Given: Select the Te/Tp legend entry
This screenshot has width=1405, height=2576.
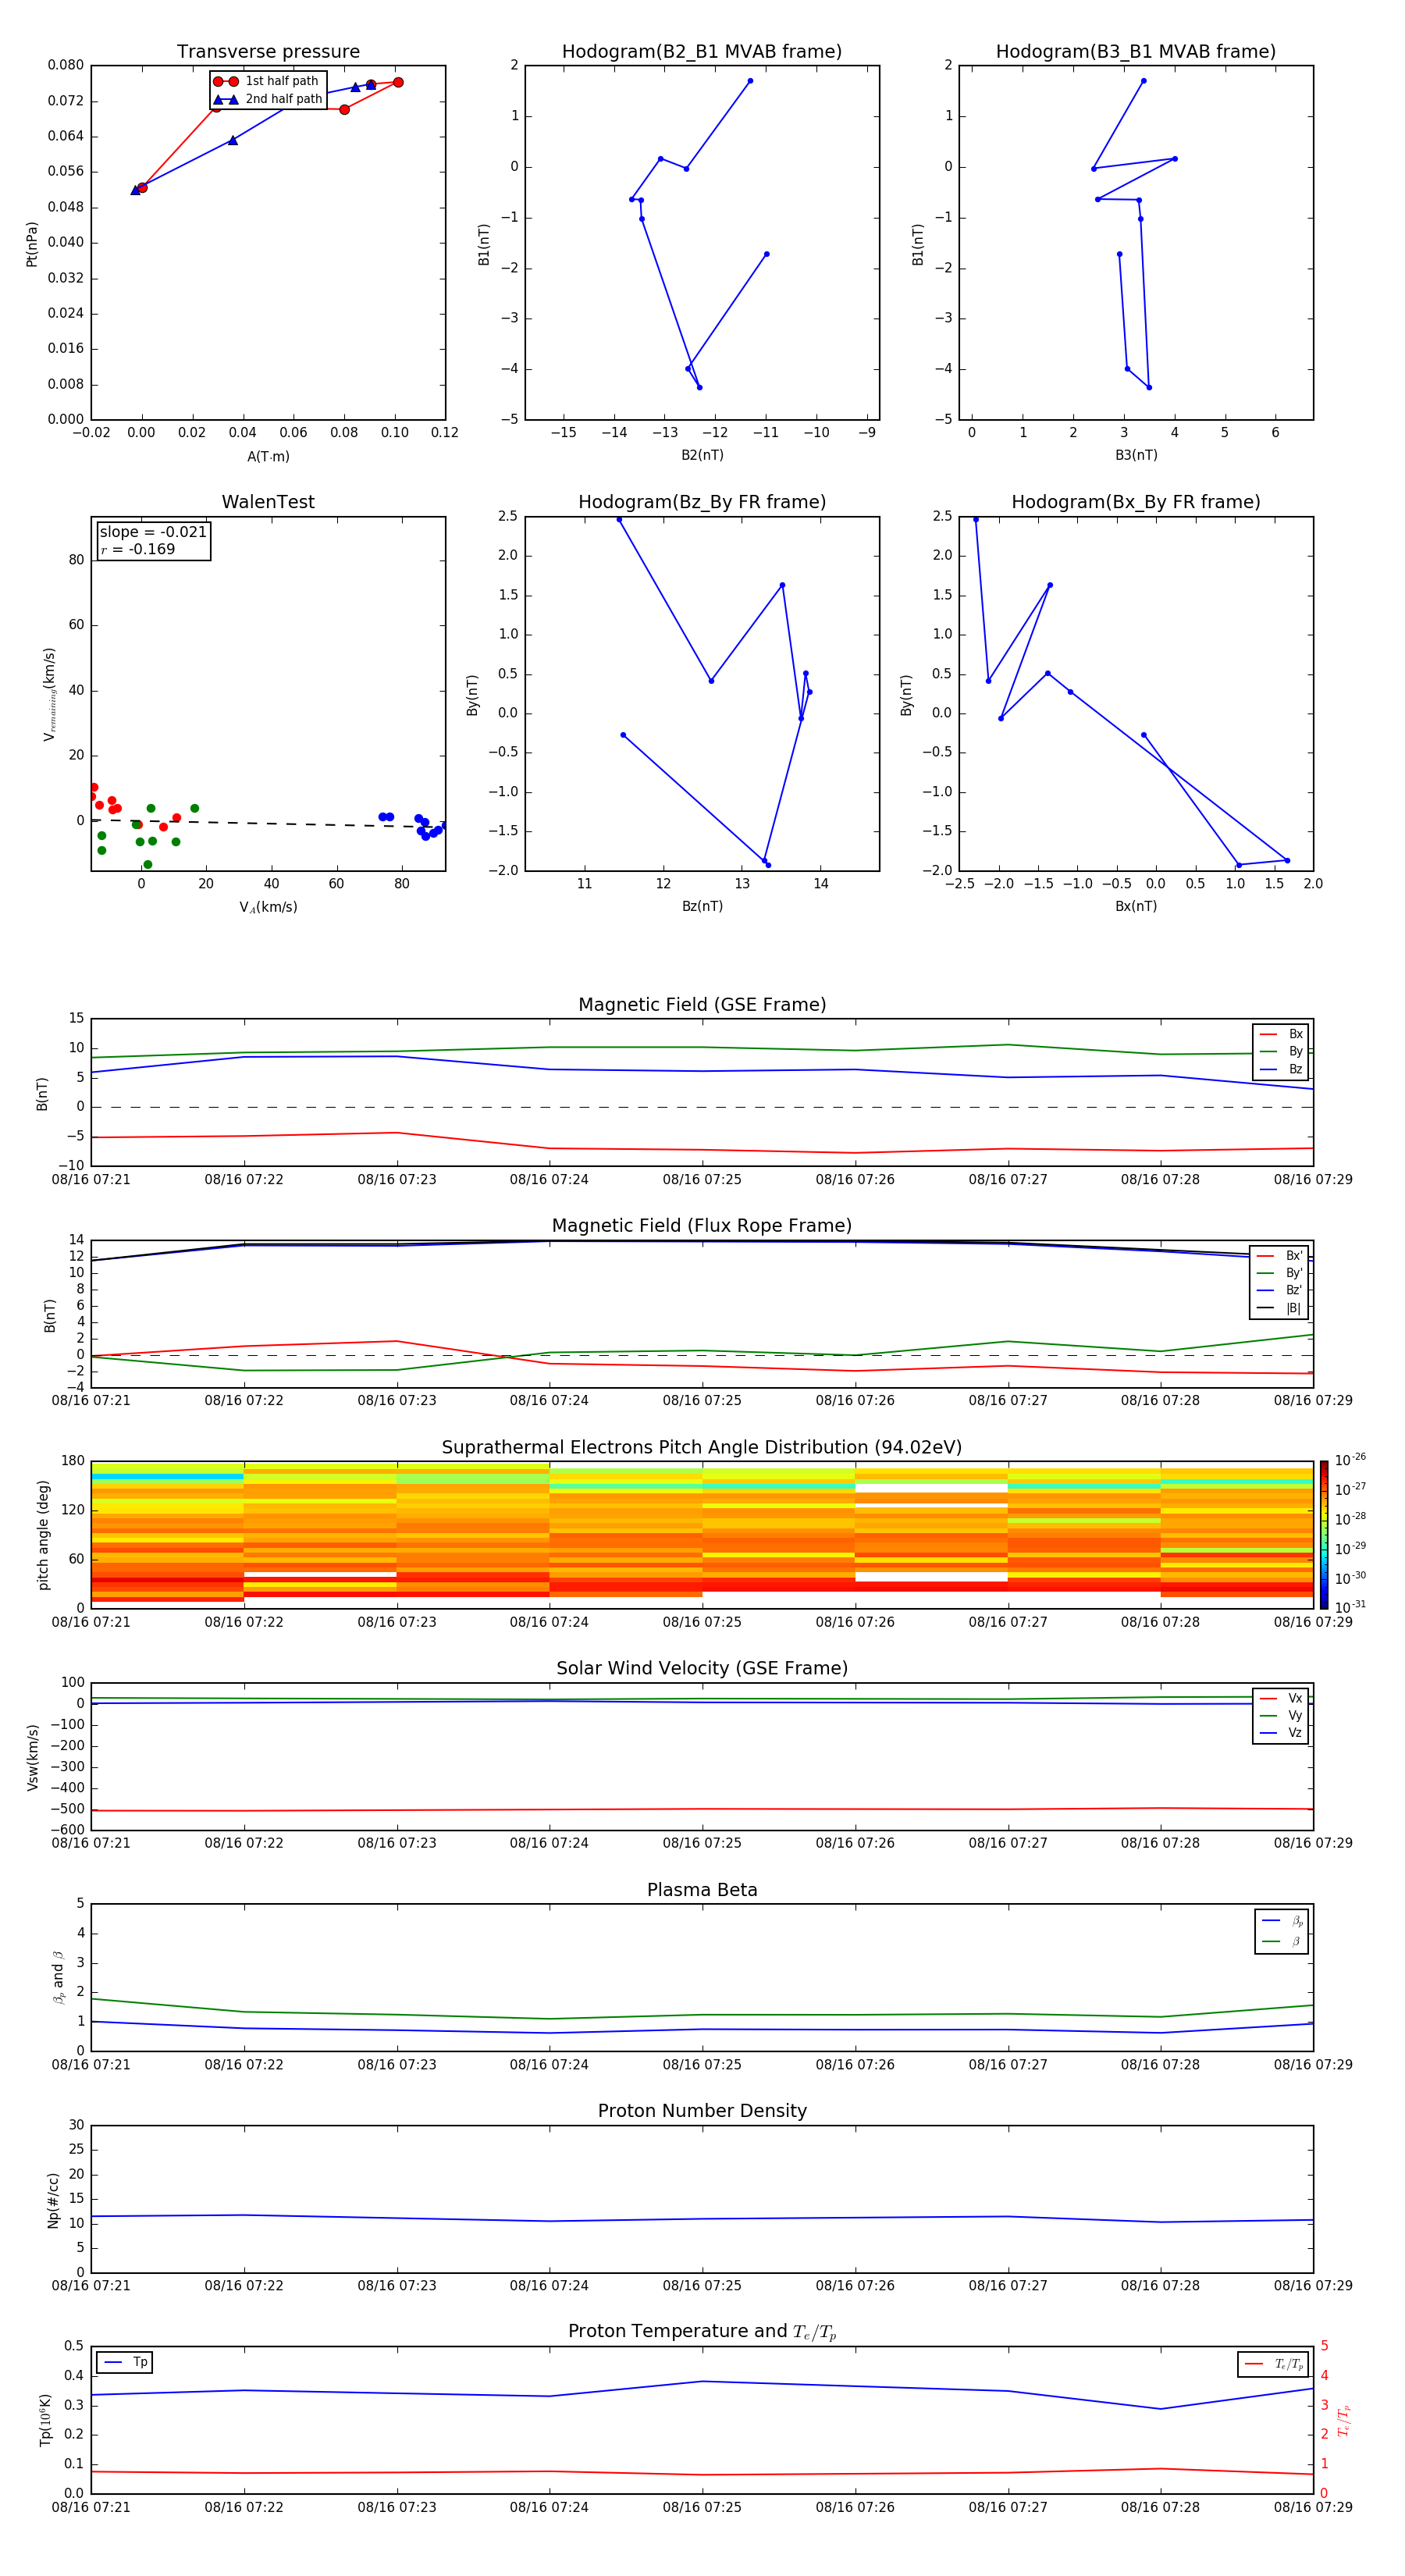Looking at the screenshot, I should coord(1275,2364).
